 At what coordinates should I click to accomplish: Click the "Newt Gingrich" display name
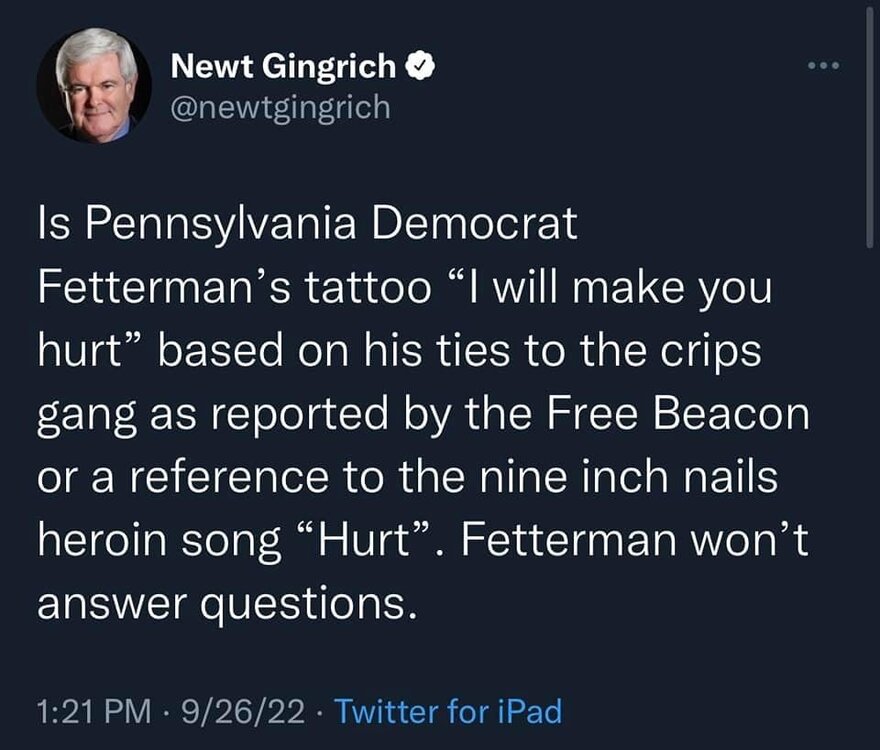point(284,67)
